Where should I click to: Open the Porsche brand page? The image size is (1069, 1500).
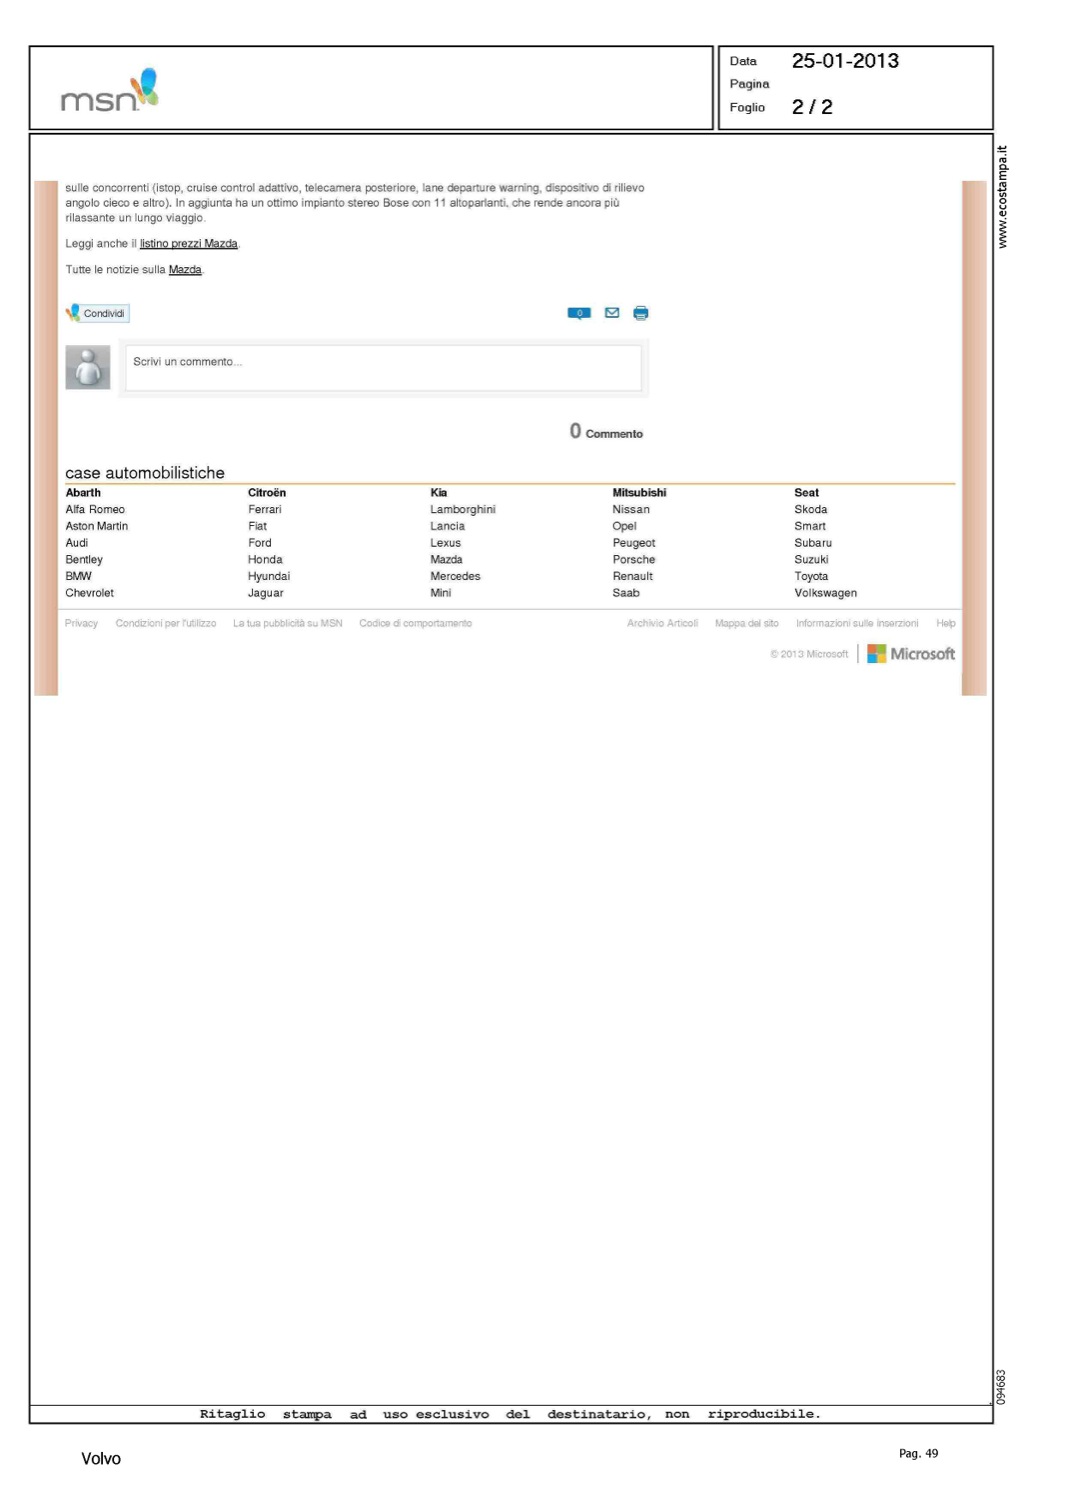[634, 560]
